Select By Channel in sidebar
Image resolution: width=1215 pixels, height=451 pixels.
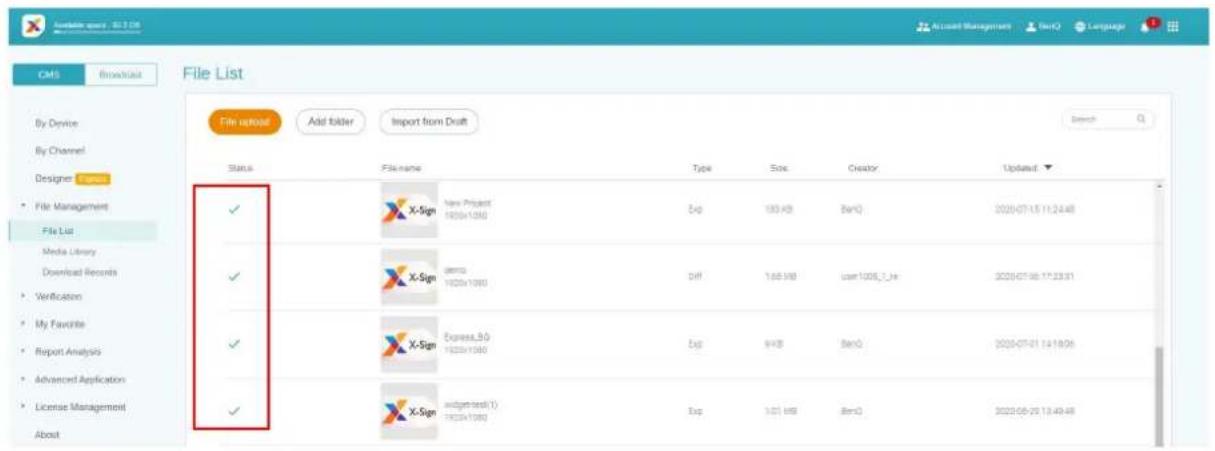coord(60,150)
